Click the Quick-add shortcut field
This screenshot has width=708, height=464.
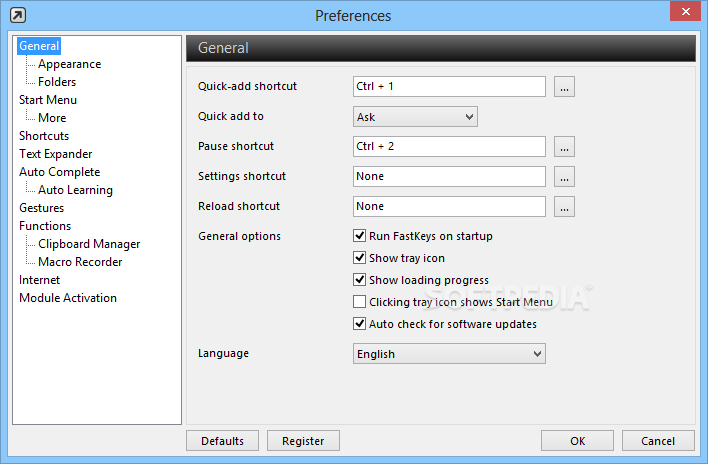[x=449, y=86]
